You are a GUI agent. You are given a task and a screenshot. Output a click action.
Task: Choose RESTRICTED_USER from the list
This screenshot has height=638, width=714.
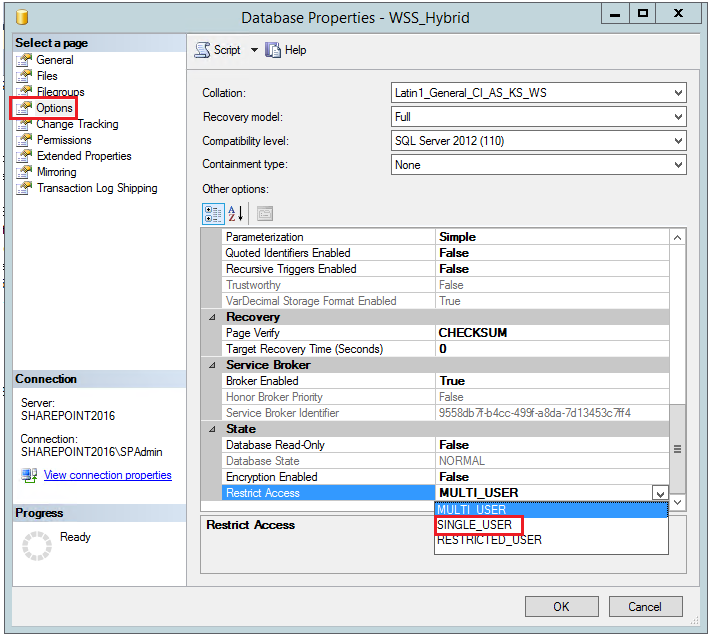click(551, 540)
